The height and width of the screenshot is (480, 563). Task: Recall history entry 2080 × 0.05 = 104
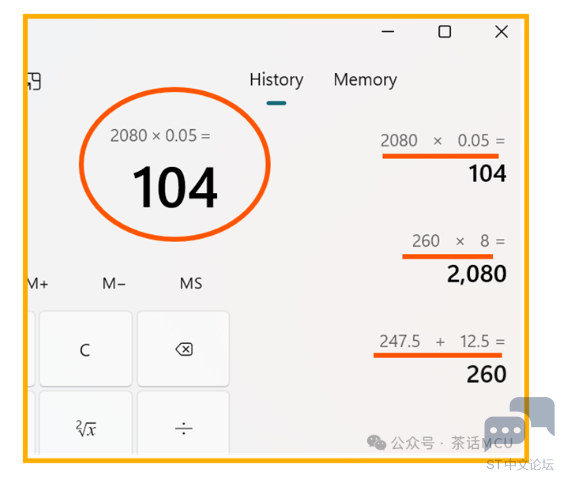pos(443,158)
